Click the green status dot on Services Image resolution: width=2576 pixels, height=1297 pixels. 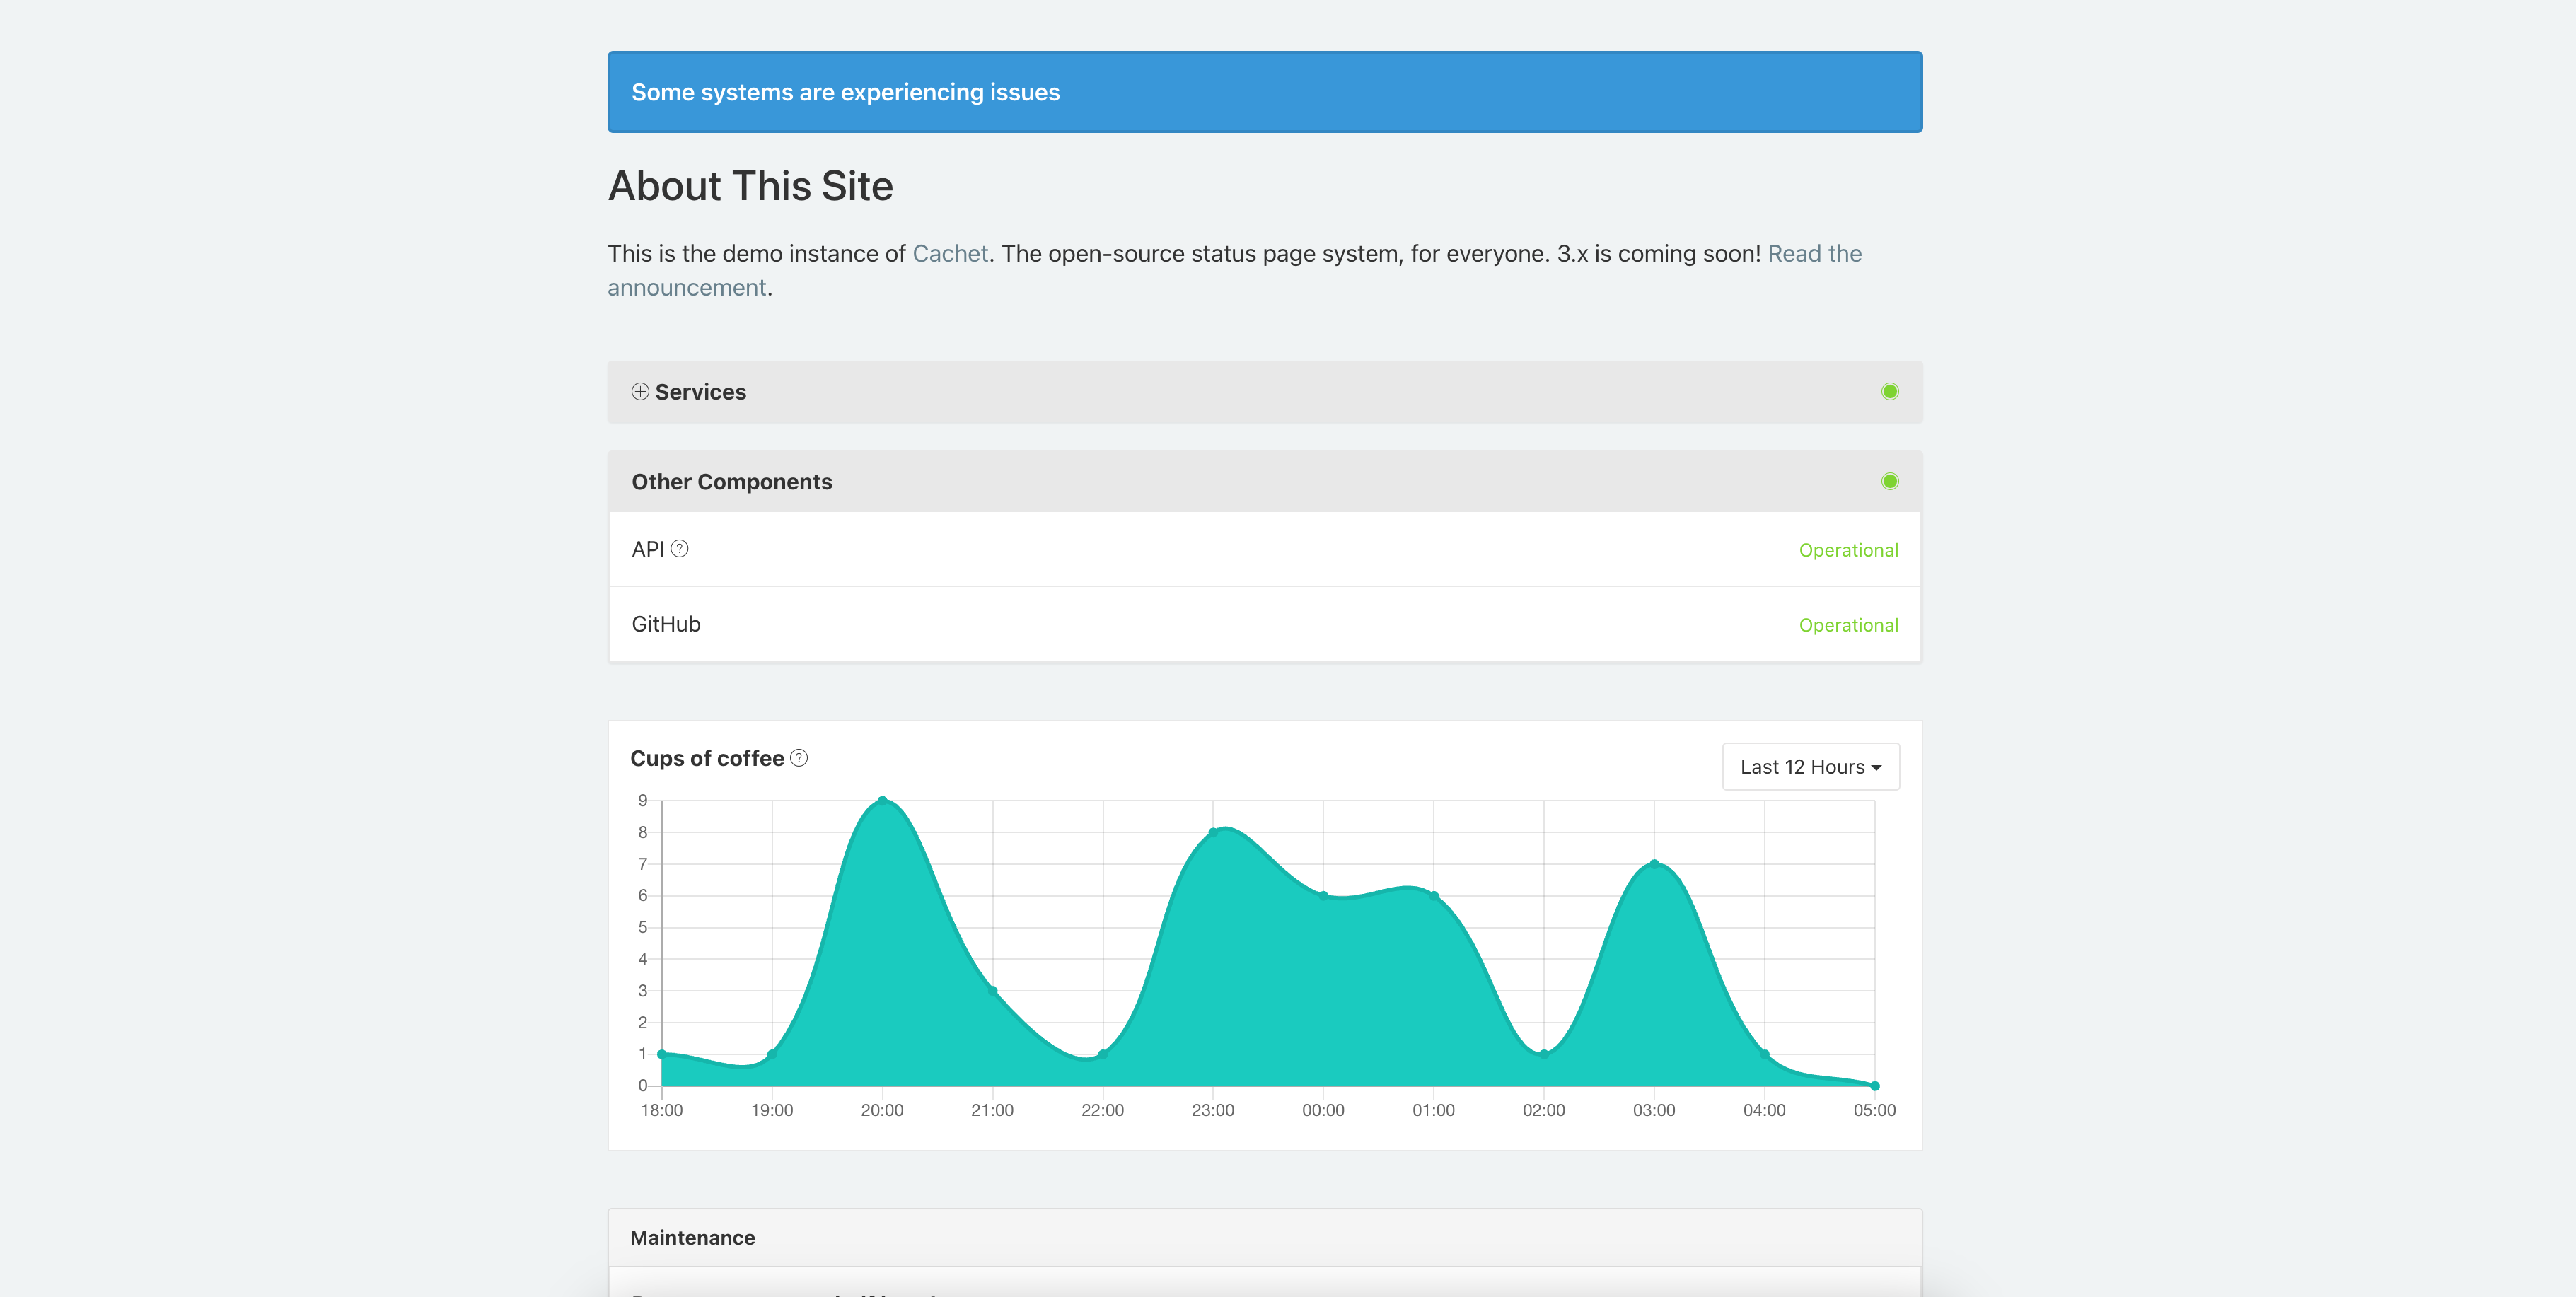[x=1889, y=392]
